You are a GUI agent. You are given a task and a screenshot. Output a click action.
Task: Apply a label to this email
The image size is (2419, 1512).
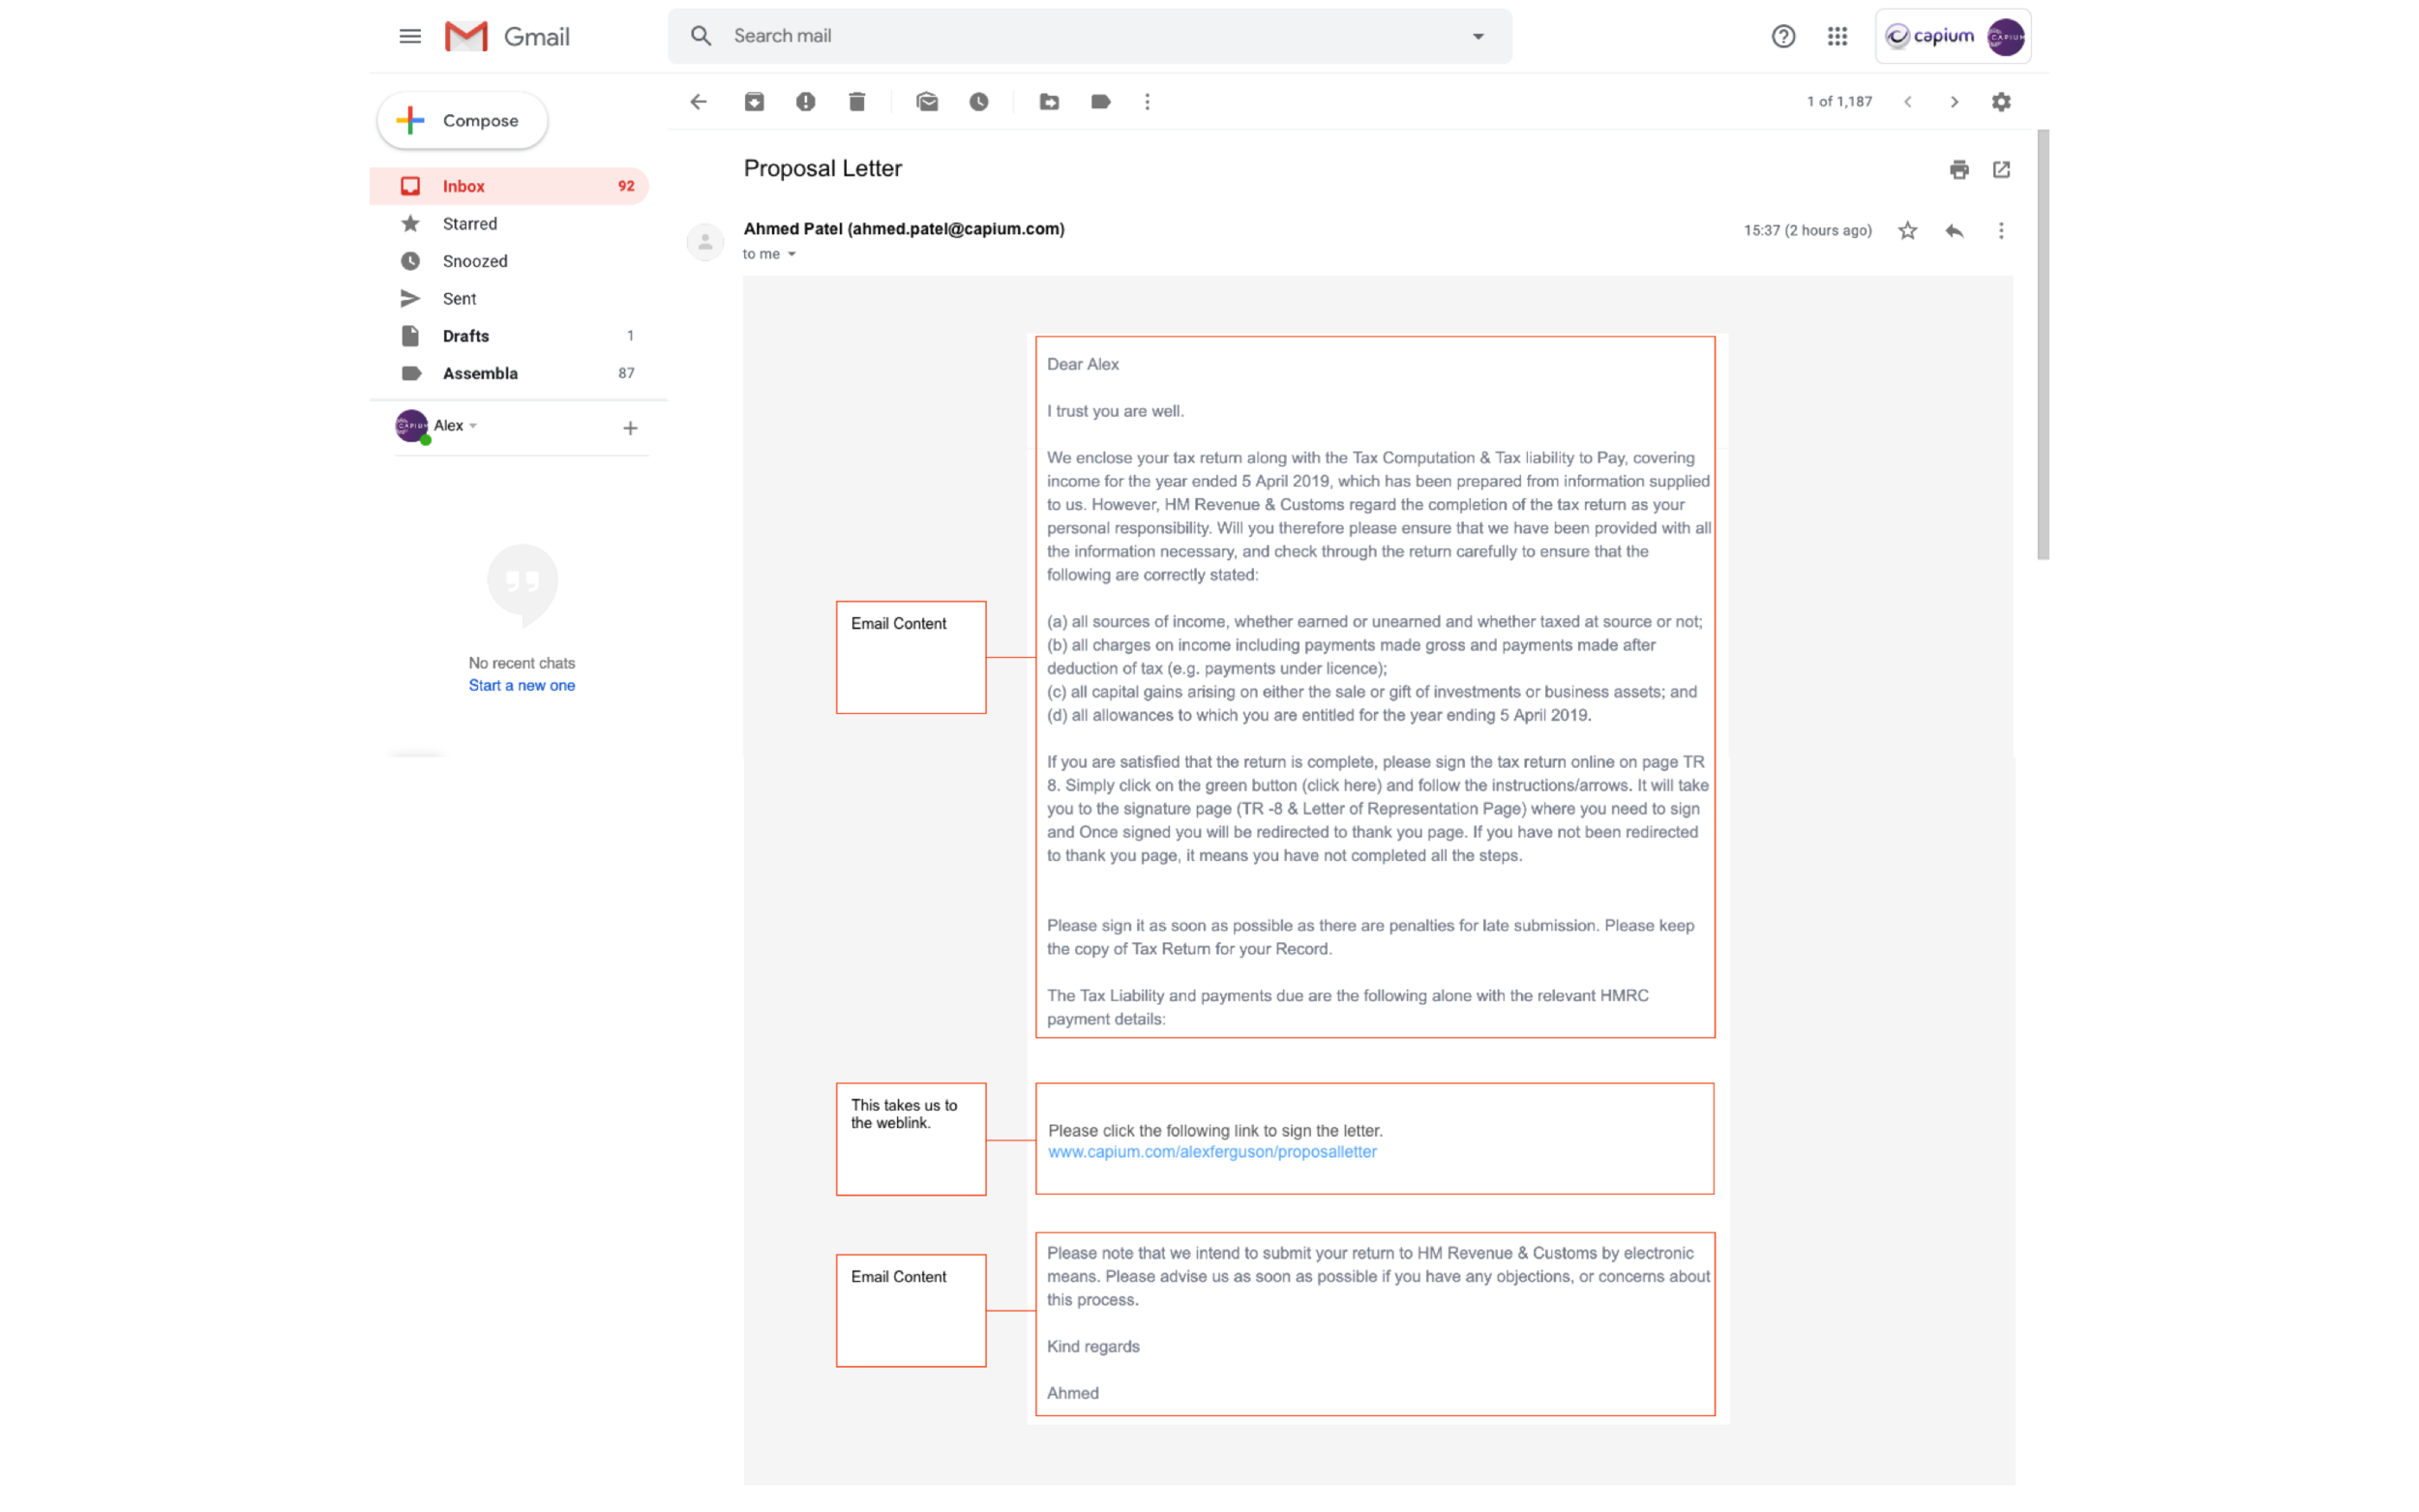pyautogui.click(x=1100, y=102)
